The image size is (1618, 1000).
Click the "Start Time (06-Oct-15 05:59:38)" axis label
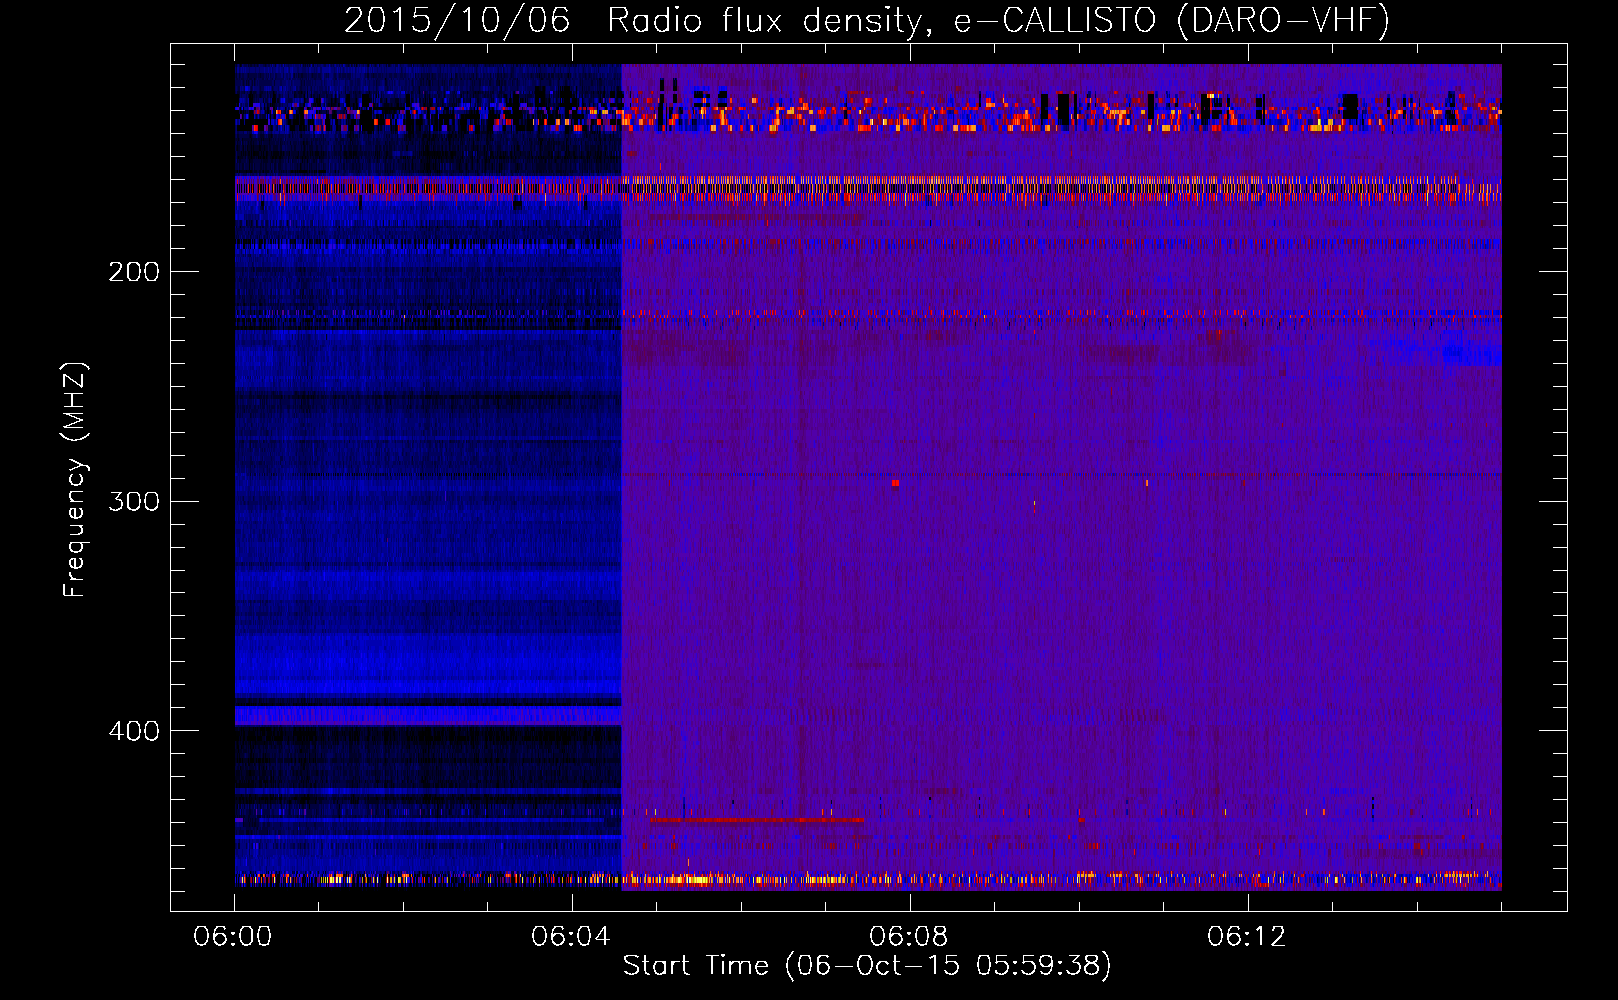pyautogui.click(x=867, y=966)
